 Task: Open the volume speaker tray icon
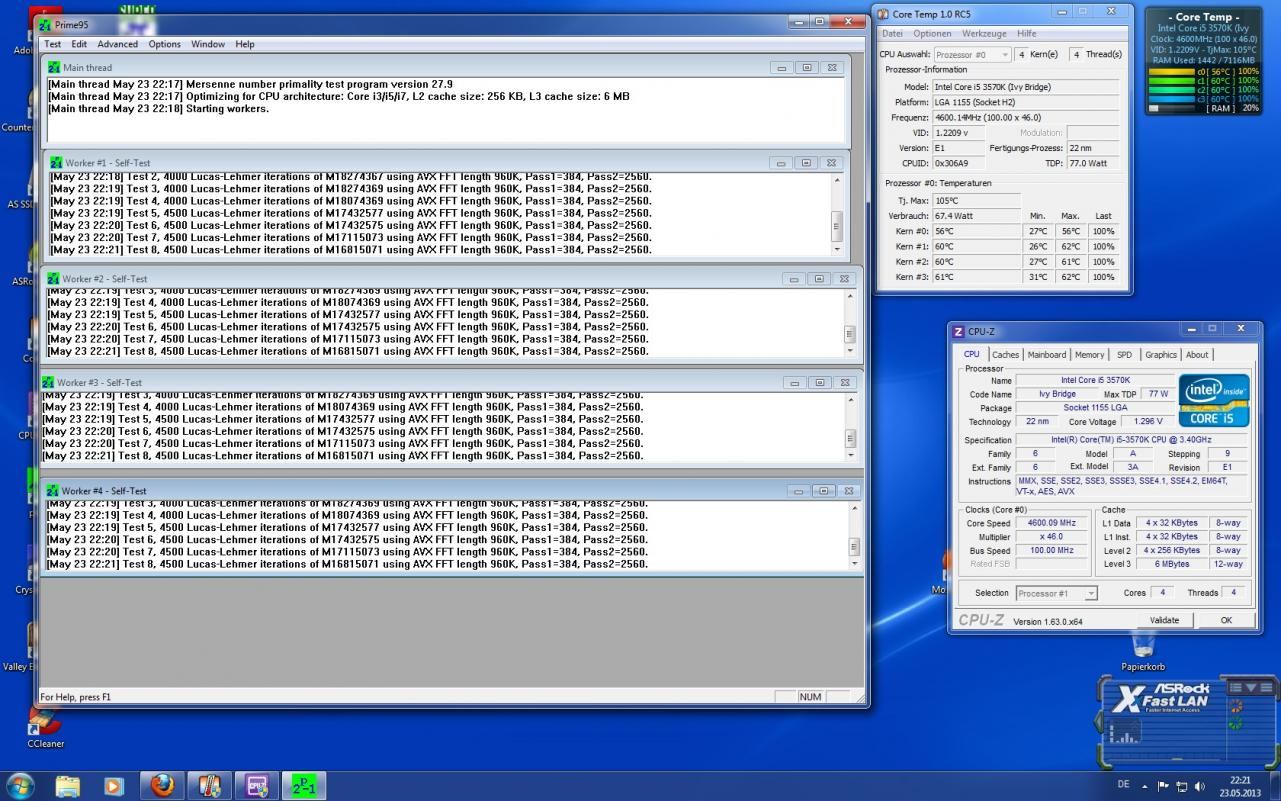pyautogui.click(x=1199, y=786)
